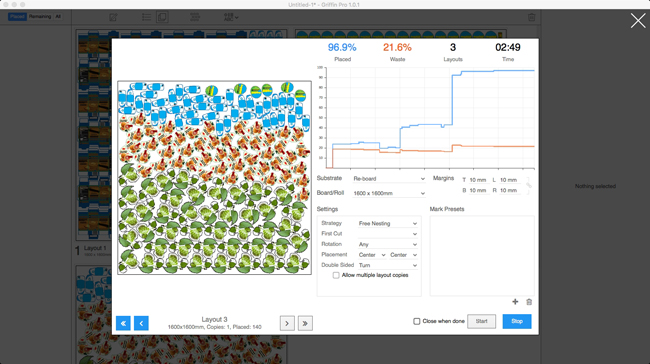Go to the previous layout
This screenshot has width=650, height=364.
click(141, 323)
